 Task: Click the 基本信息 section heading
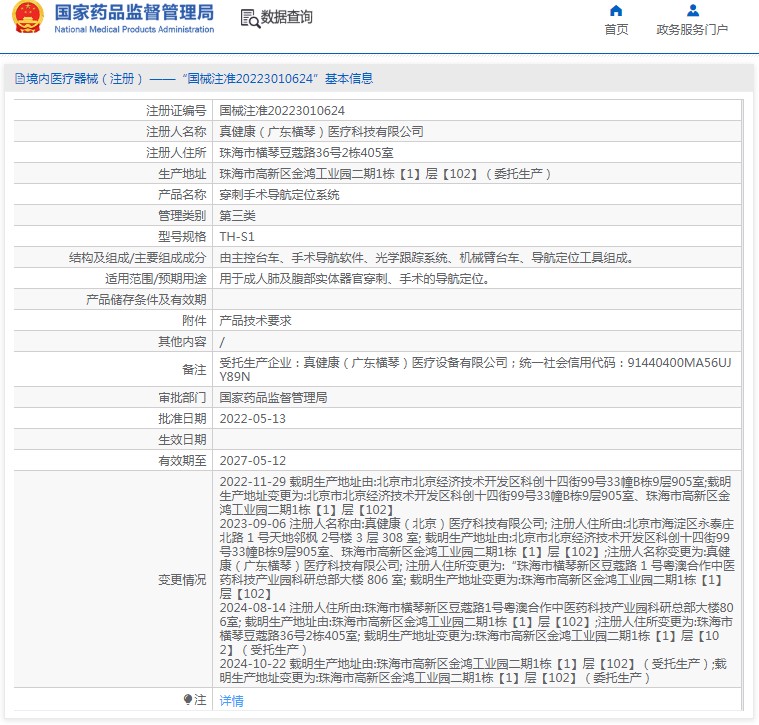349,78
